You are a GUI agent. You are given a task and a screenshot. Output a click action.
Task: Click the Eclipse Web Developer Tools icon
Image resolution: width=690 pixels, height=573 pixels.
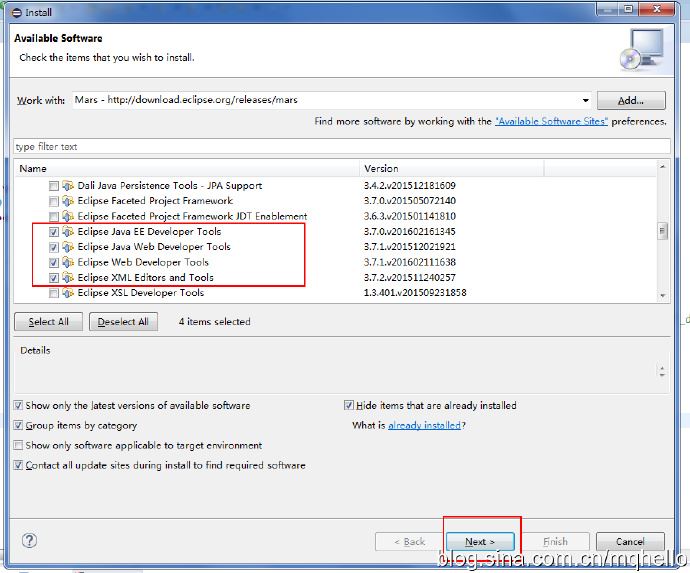point(68,262)
